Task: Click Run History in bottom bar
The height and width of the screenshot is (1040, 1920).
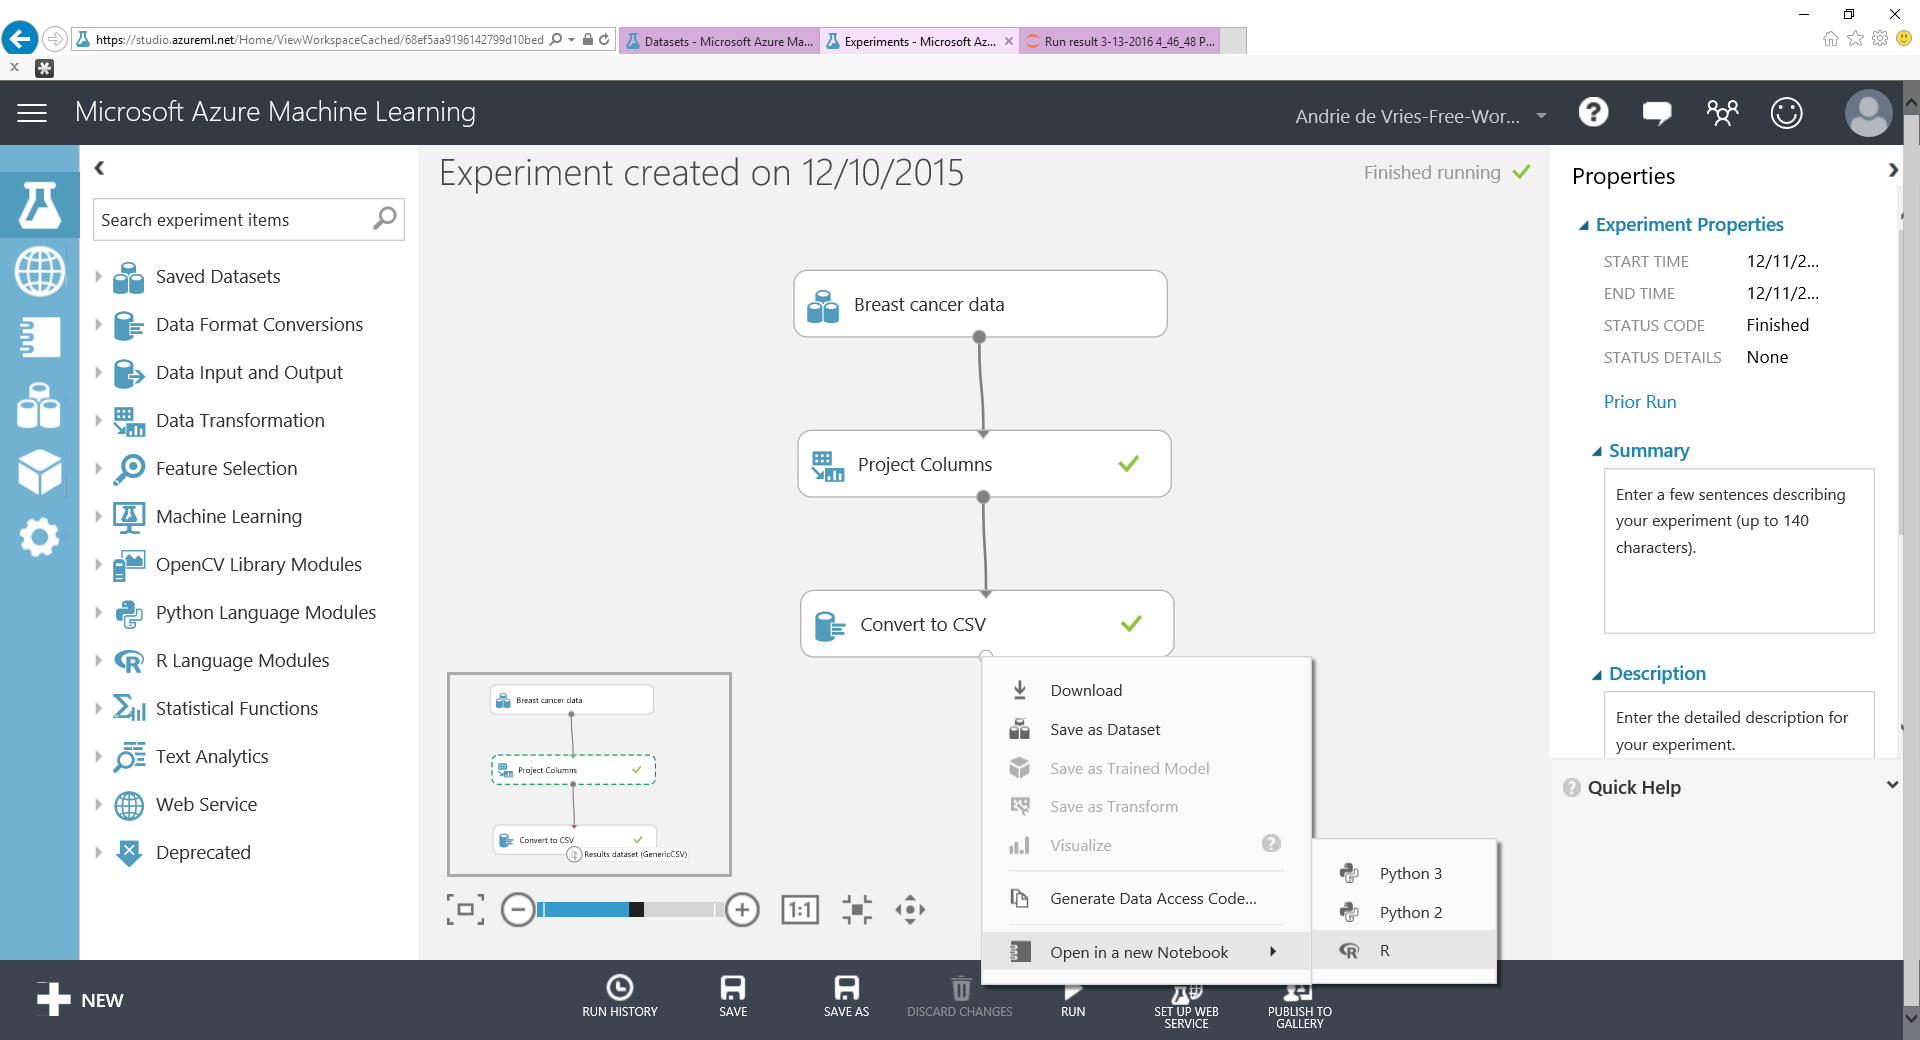Action: 620,996
